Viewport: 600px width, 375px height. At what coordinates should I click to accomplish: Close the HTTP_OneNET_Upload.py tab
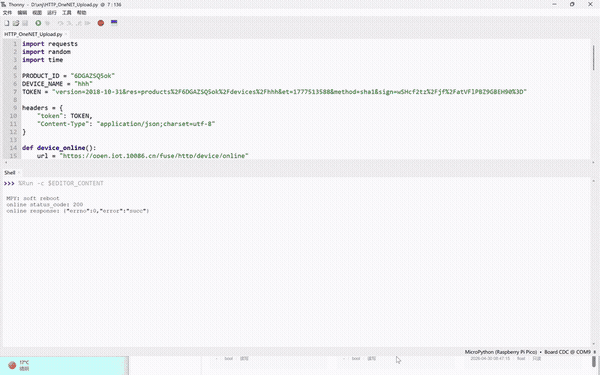[66, 34]
